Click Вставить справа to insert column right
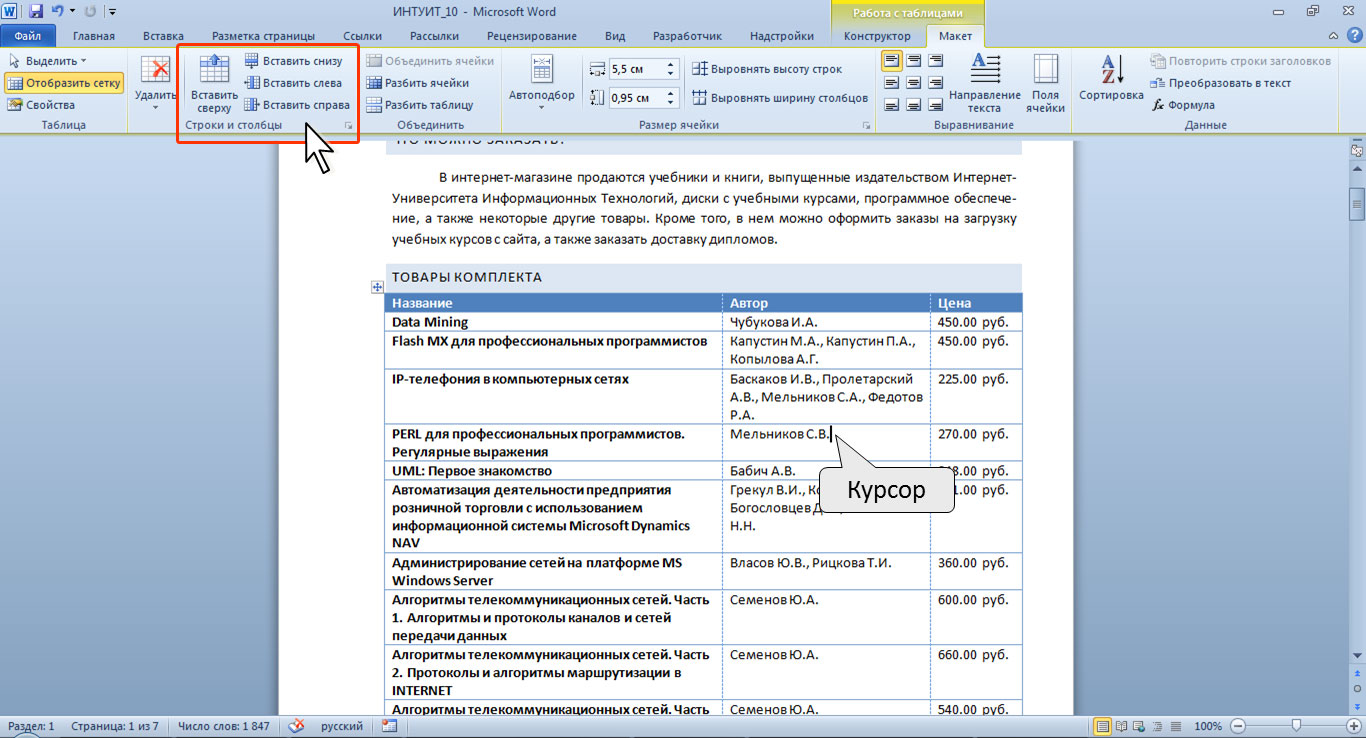This screenshot has width=1366, height=738. 296,105
